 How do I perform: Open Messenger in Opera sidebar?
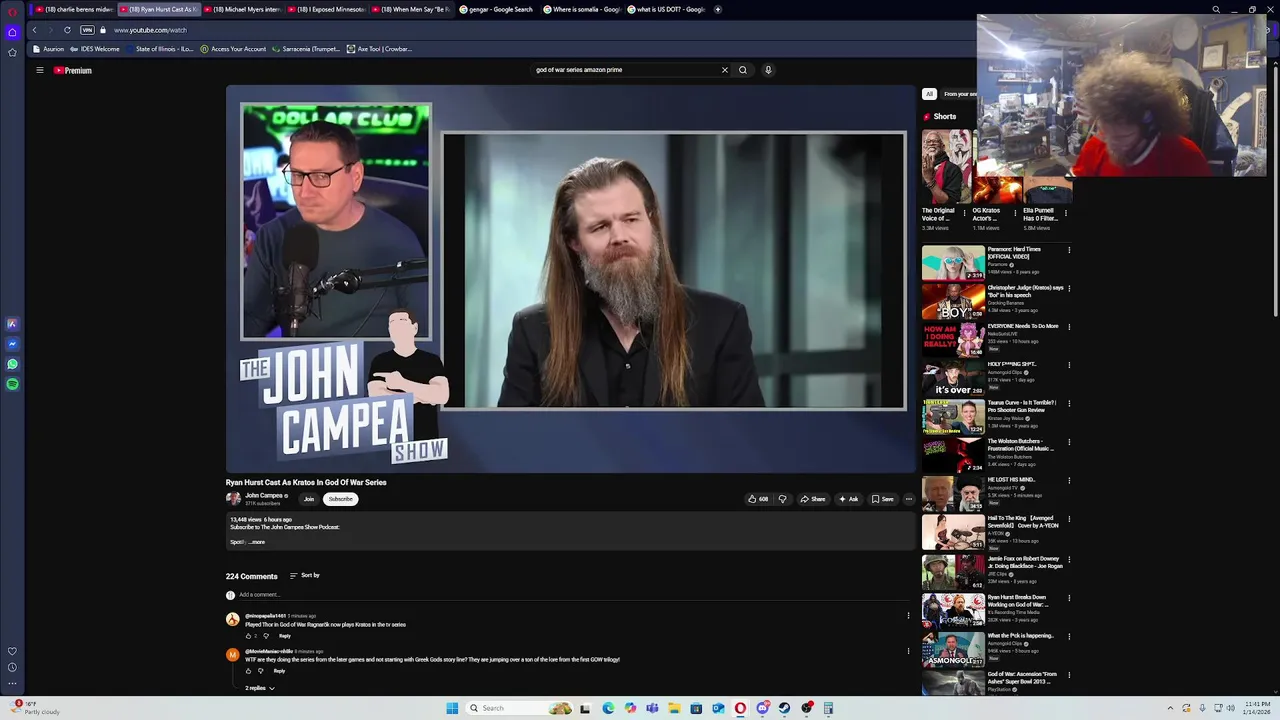click(12, 344)
